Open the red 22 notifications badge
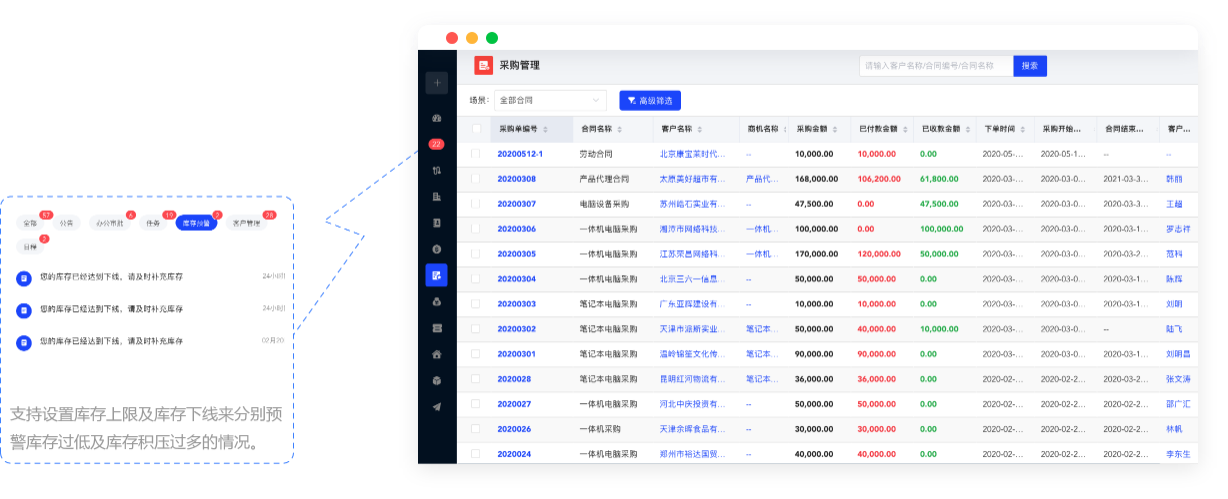This screenshot has width=1228, height=499. (436, 144)
